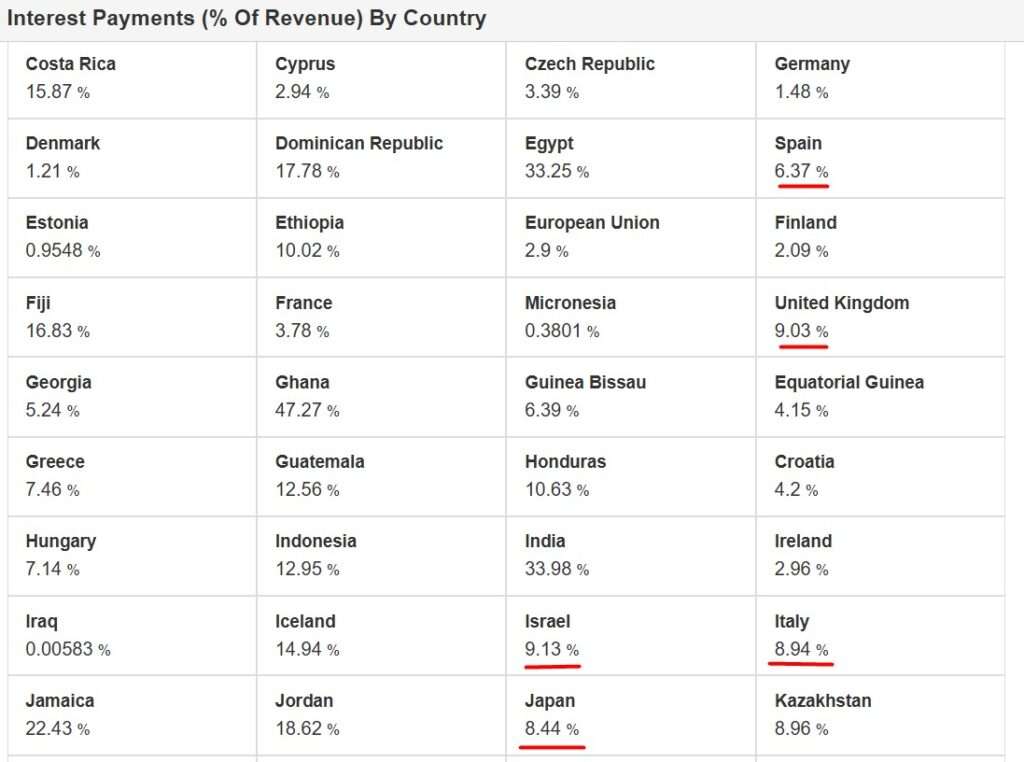1024x762 pixels.
Task: Click the Equatorial Guinea entry
Action: coord(849,382)
